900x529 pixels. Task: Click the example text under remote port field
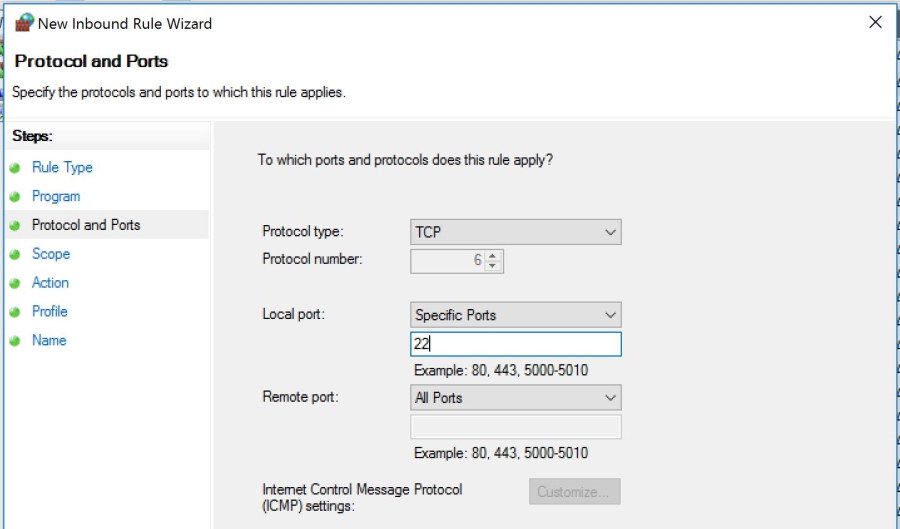pos(501,453)
